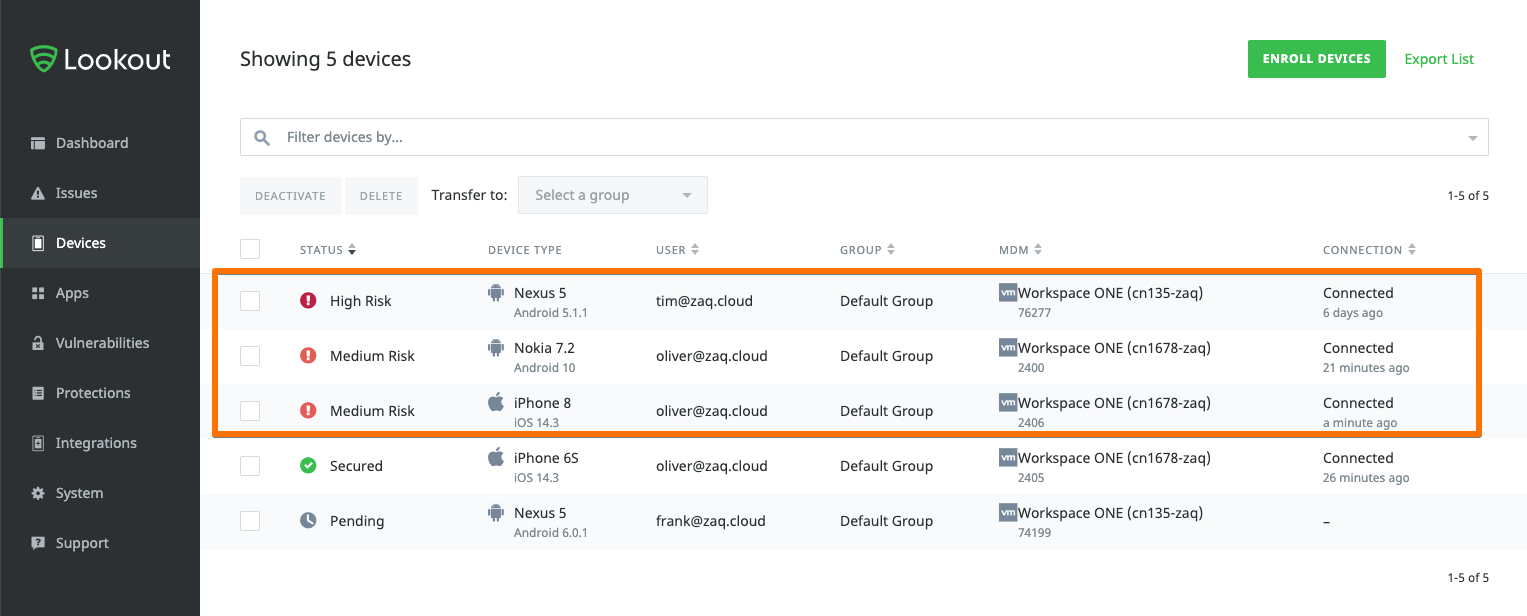
Task: Open the System settings link
Action: click(x=100, y=493)
